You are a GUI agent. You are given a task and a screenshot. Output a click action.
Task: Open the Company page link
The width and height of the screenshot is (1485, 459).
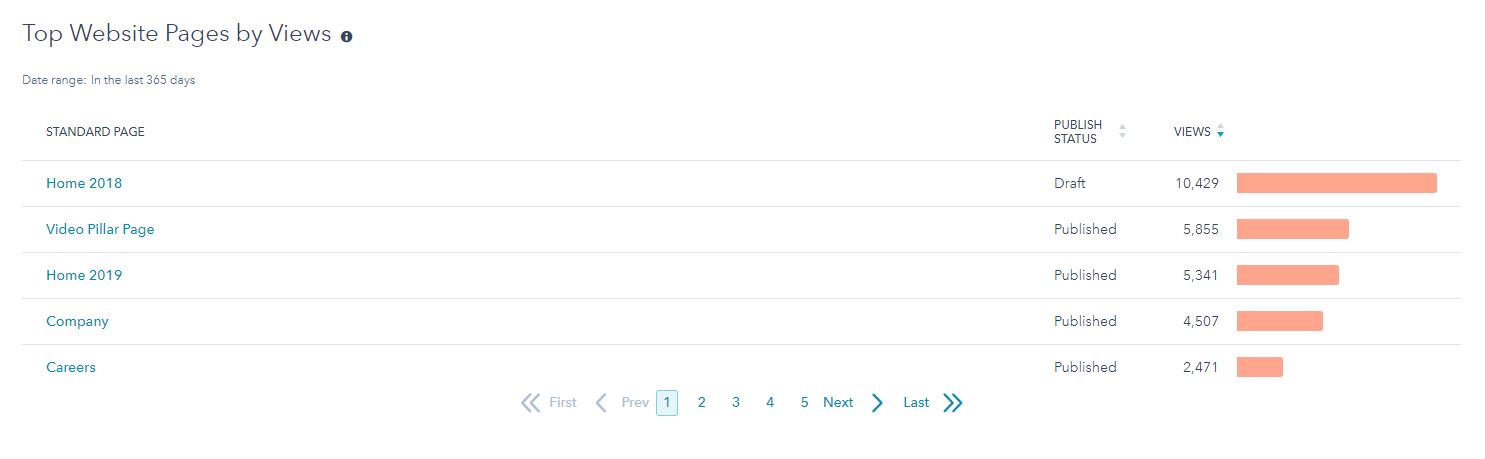tap(77, 322)
